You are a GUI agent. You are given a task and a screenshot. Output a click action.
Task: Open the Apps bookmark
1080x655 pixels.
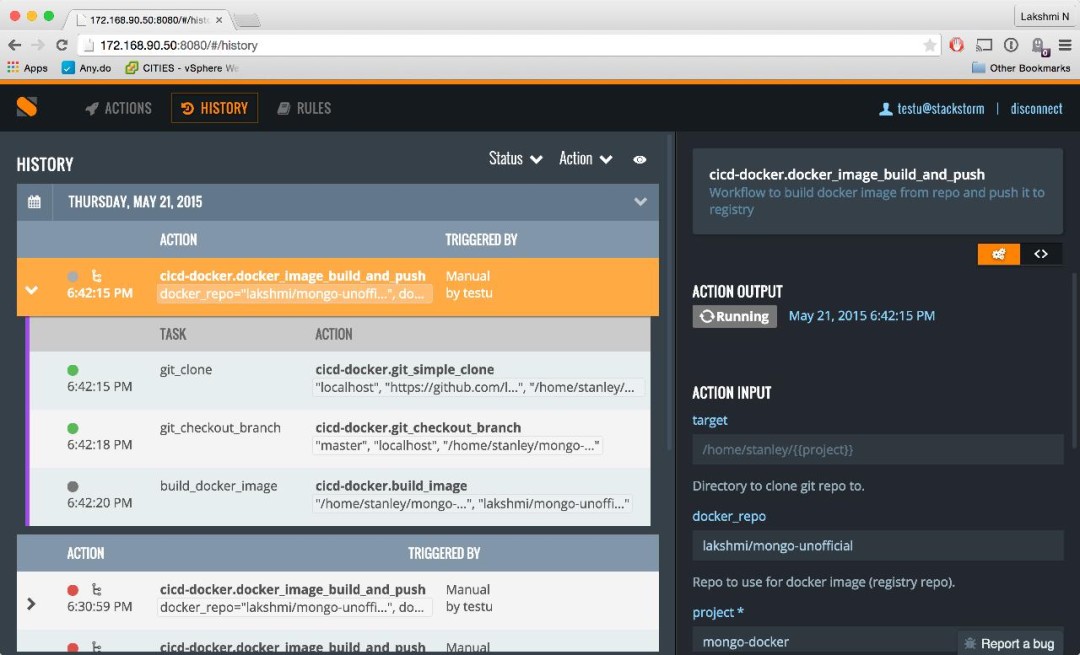click(28, 67)
